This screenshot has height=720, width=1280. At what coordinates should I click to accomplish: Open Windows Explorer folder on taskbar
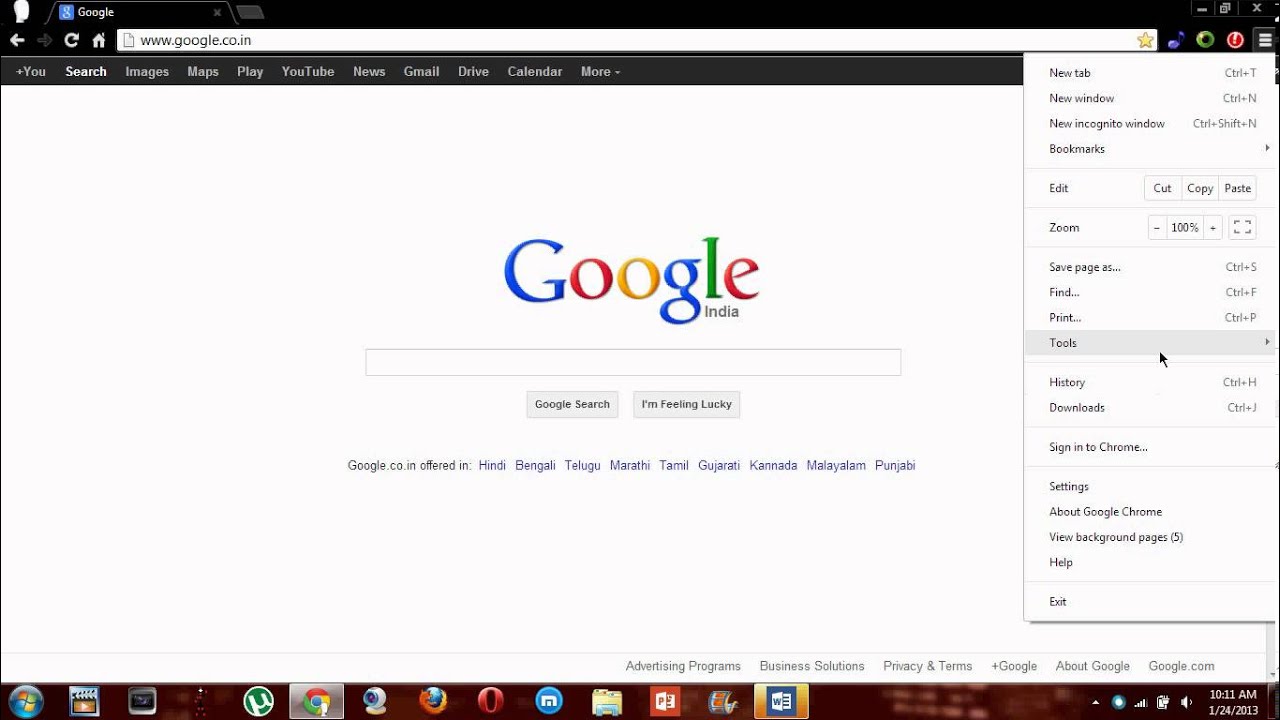coord(607,701)
